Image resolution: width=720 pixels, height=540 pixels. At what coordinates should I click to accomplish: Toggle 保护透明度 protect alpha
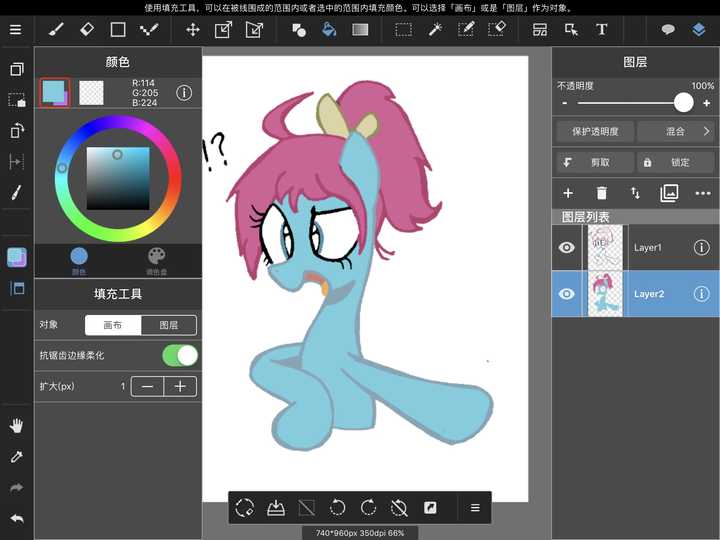(x=595, y=132)
